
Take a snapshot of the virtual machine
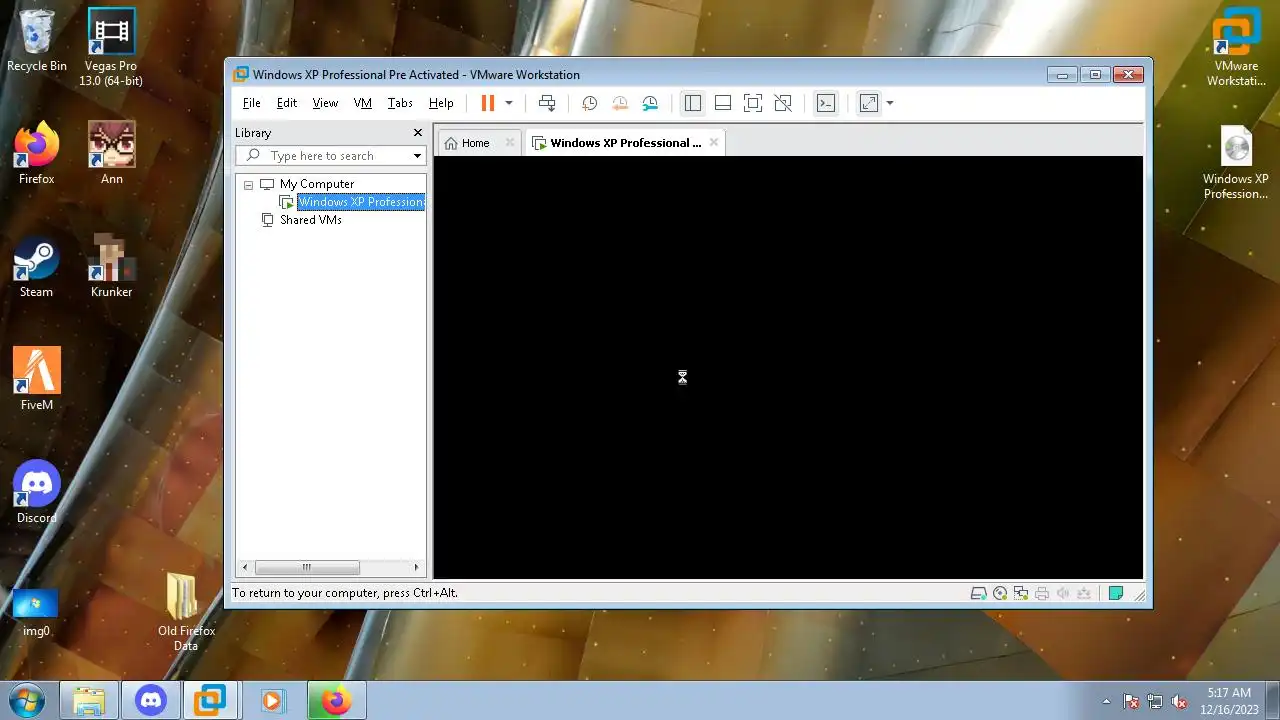[590, 103]
